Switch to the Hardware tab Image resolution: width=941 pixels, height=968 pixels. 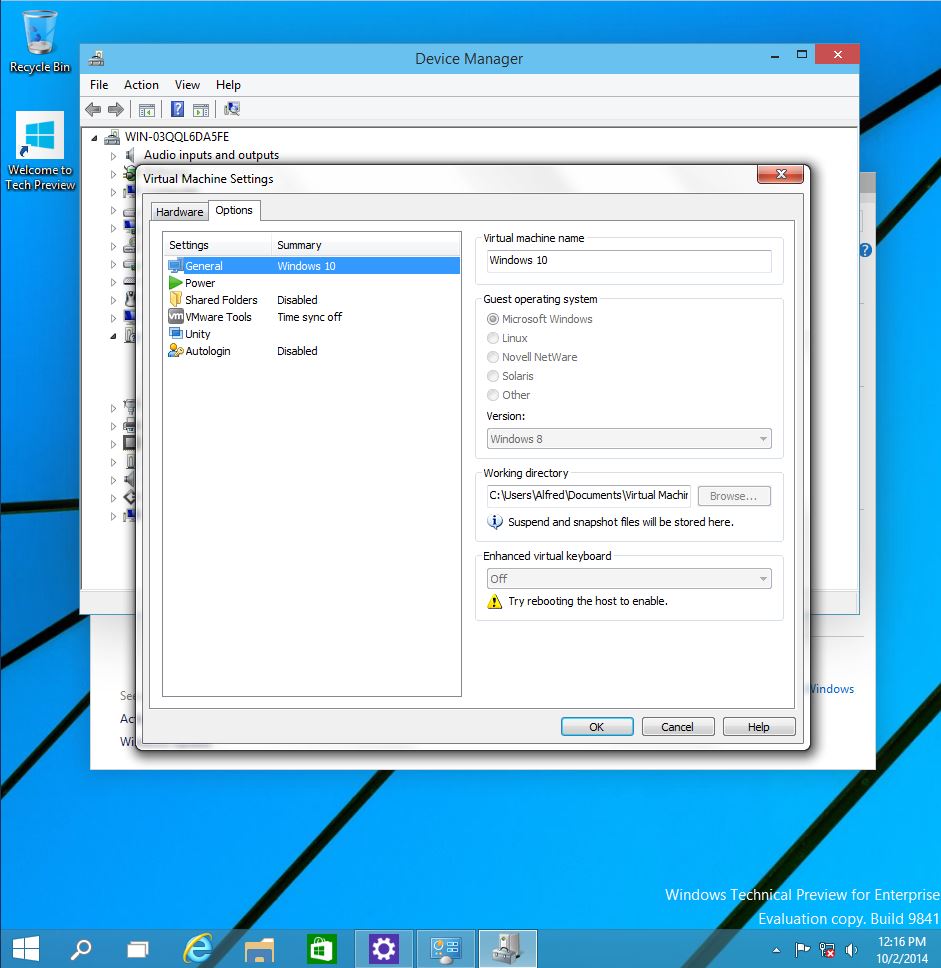(x=179, y=212)
